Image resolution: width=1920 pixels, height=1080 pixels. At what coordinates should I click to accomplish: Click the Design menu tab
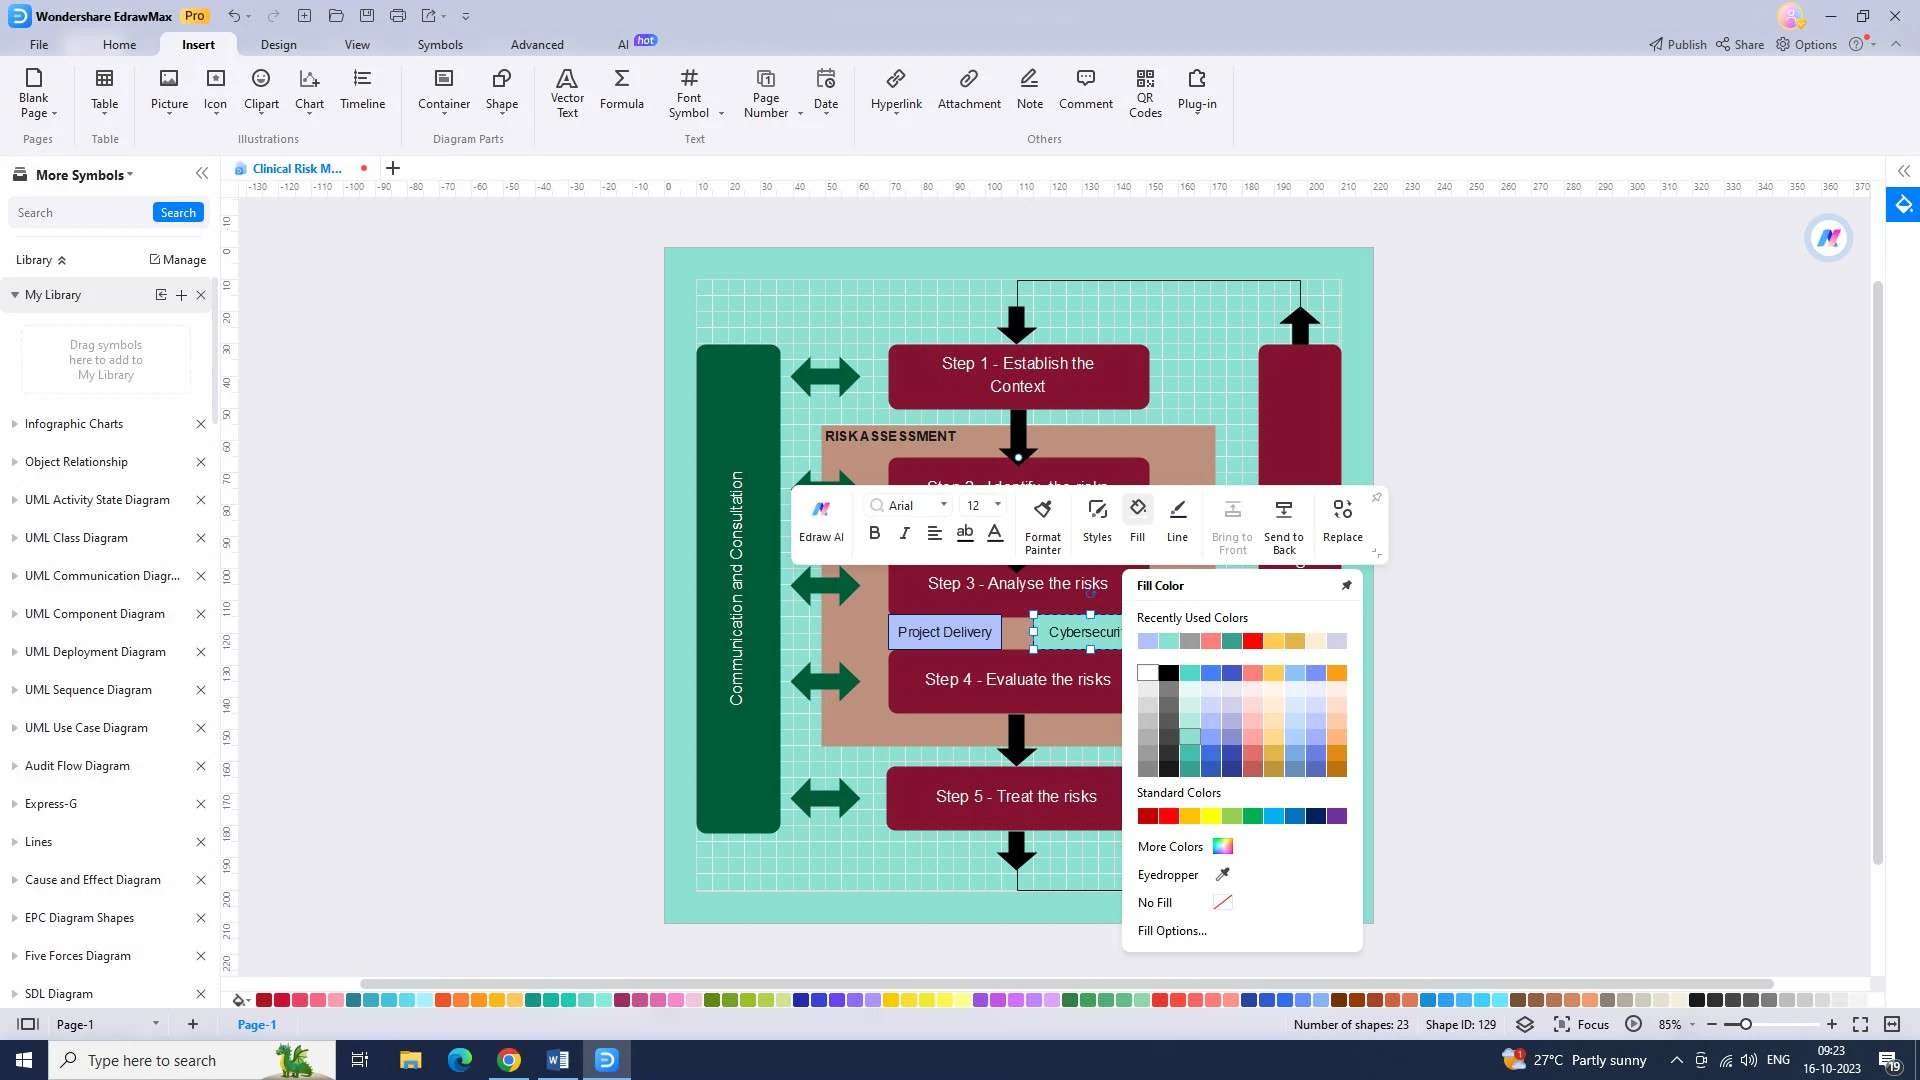278,44
